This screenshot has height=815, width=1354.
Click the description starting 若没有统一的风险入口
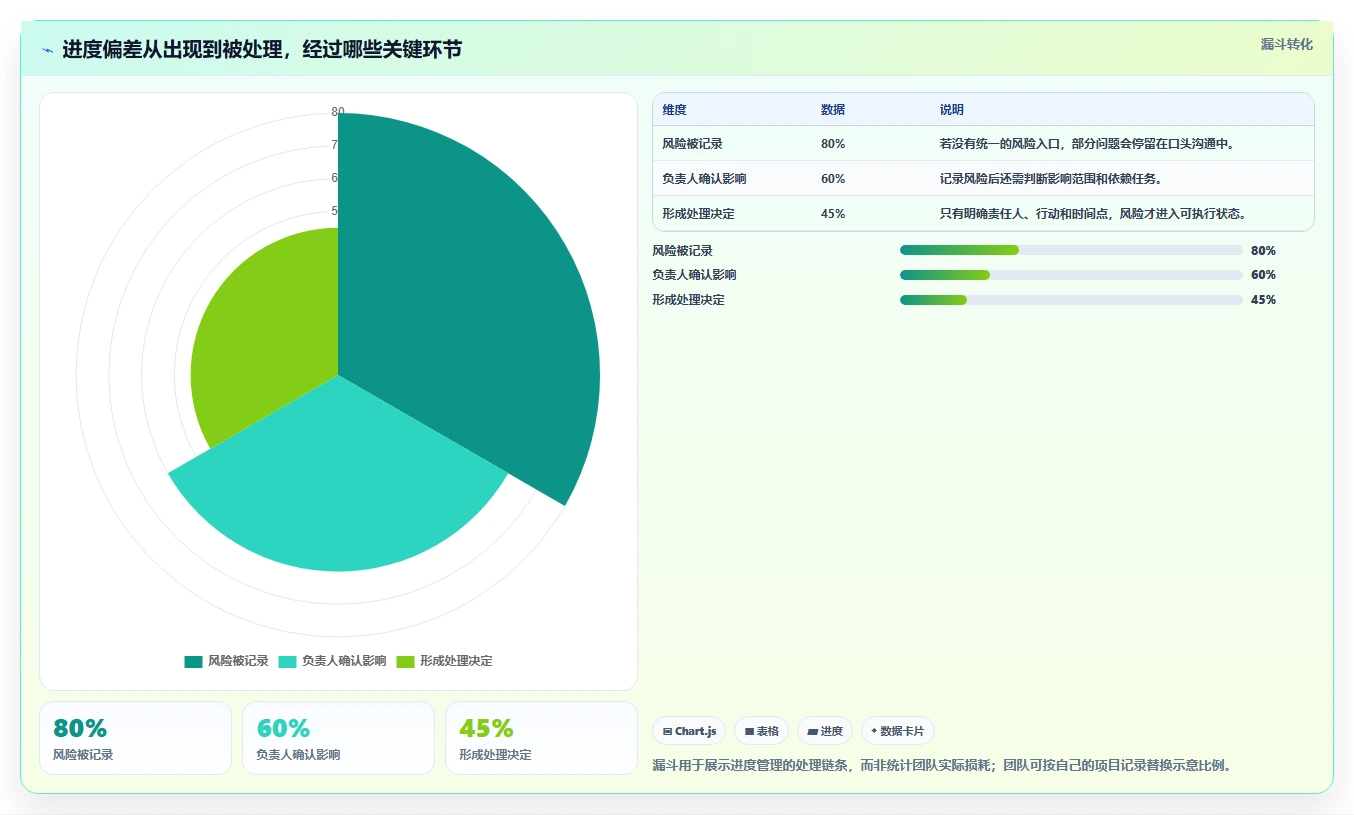click(x=1090, y=144)
